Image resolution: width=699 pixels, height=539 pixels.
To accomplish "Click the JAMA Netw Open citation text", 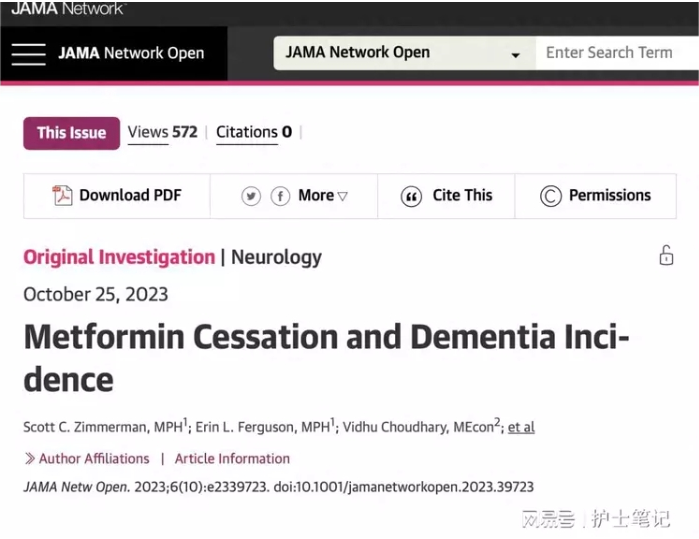I will 146,487.
